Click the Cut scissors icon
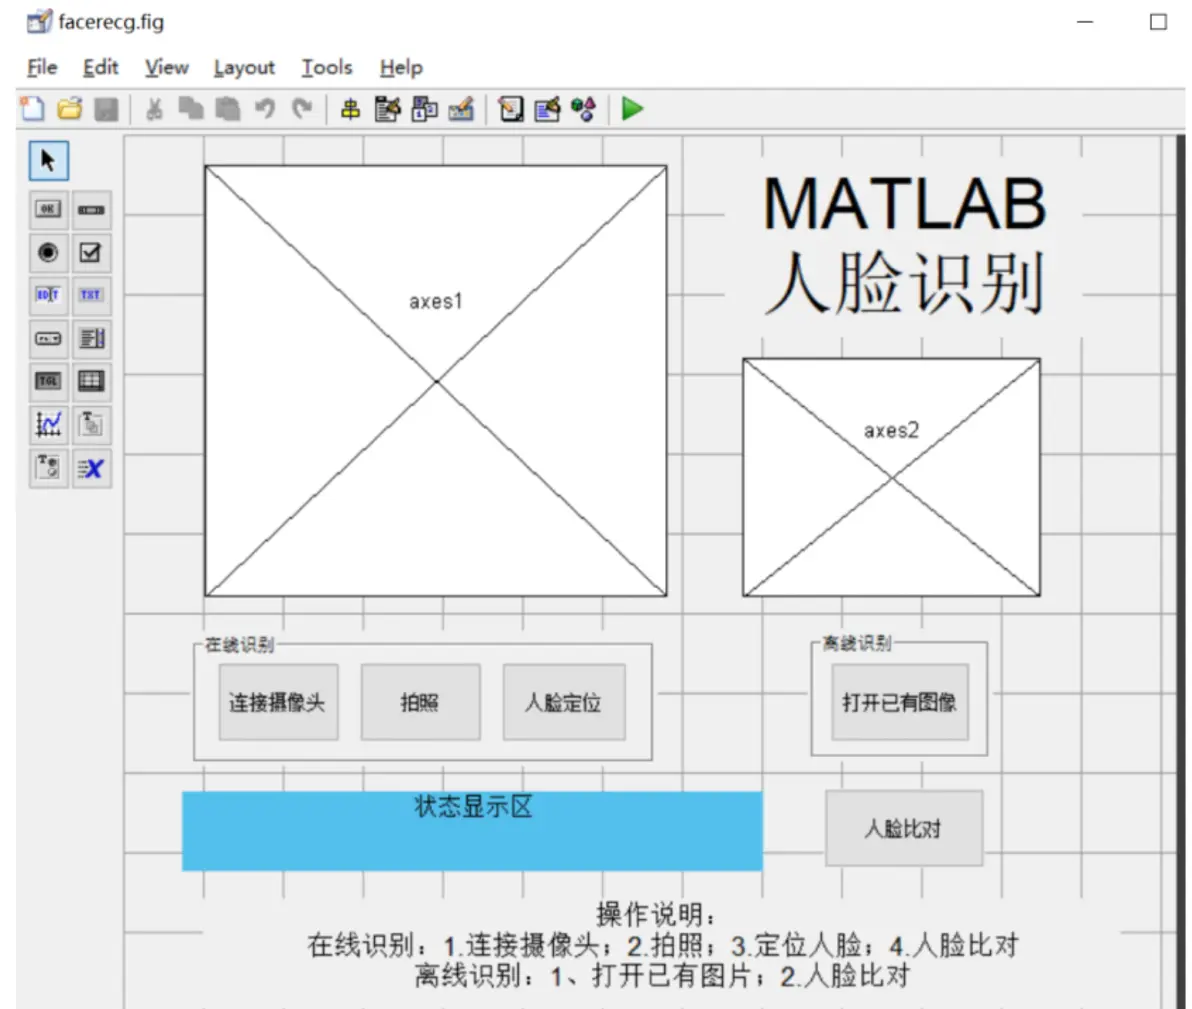 154,109
